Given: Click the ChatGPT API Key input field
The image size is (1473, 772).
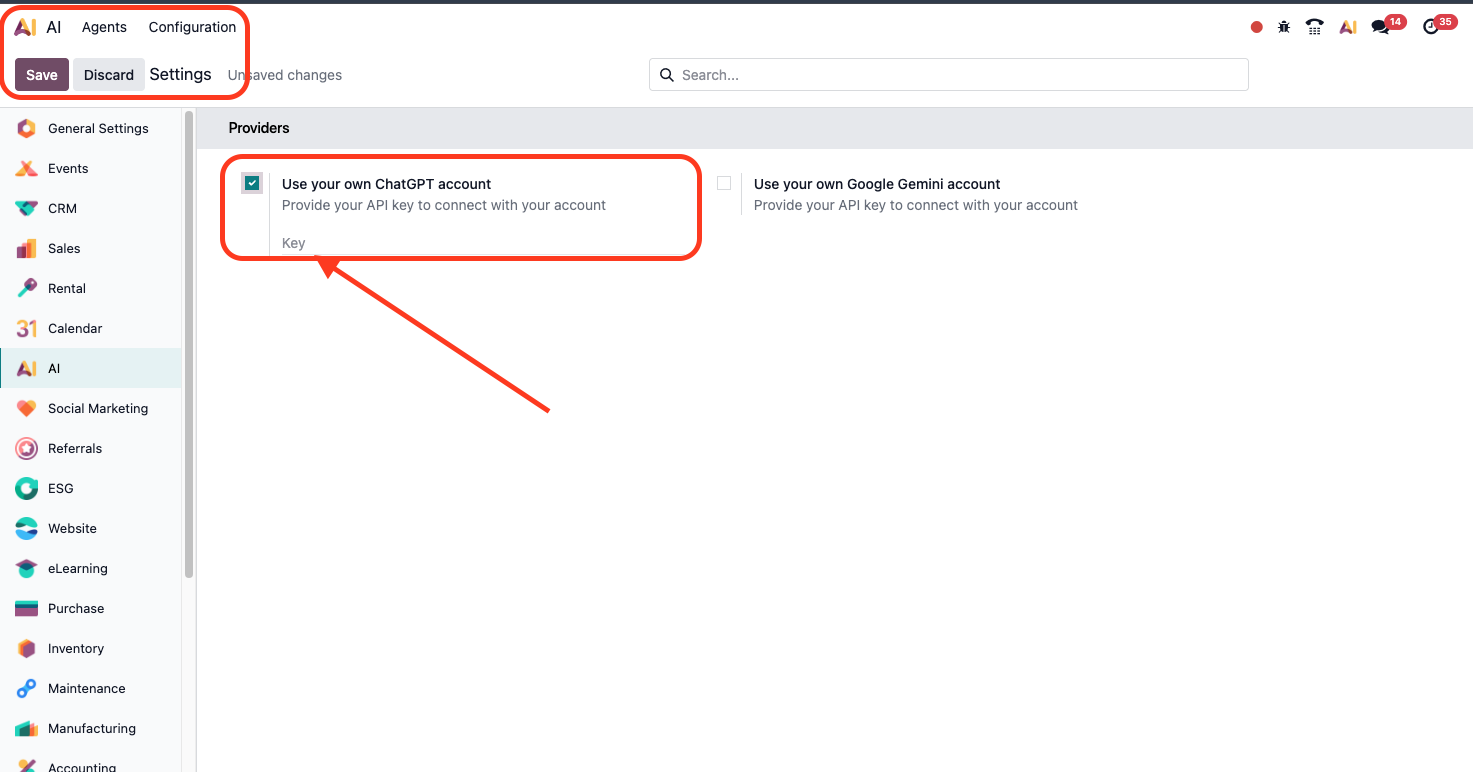Looking at the screenshot, I should pos(480,243).
